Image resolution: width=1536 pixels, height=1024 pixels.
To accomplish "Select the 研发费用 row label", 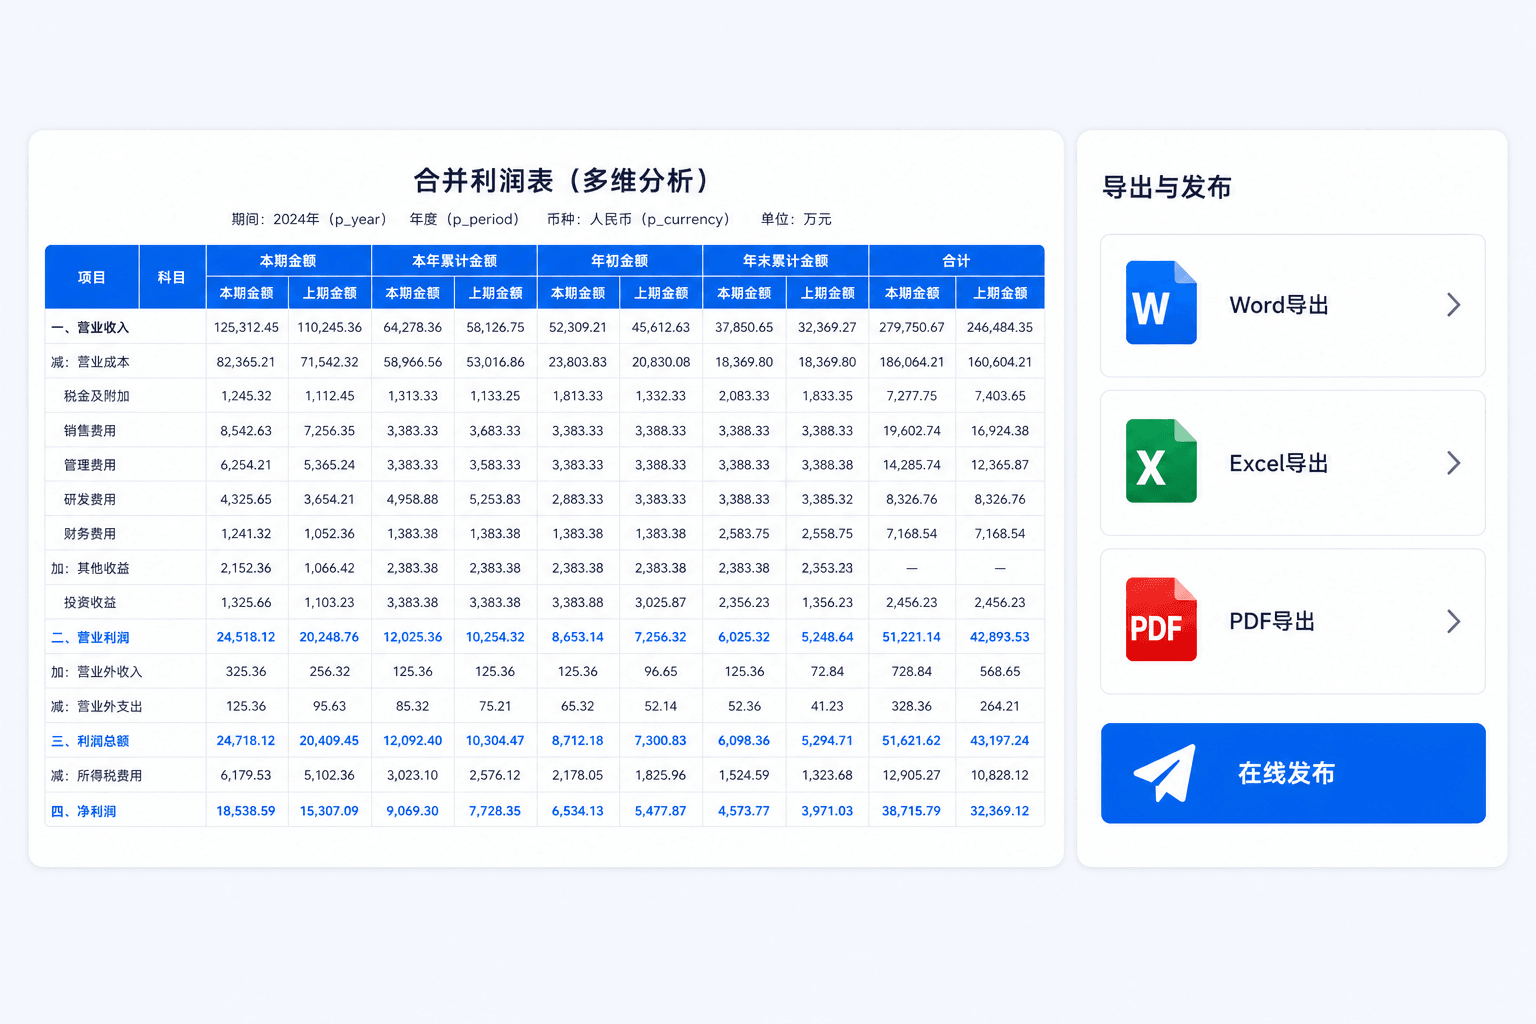I will (90, 499).
